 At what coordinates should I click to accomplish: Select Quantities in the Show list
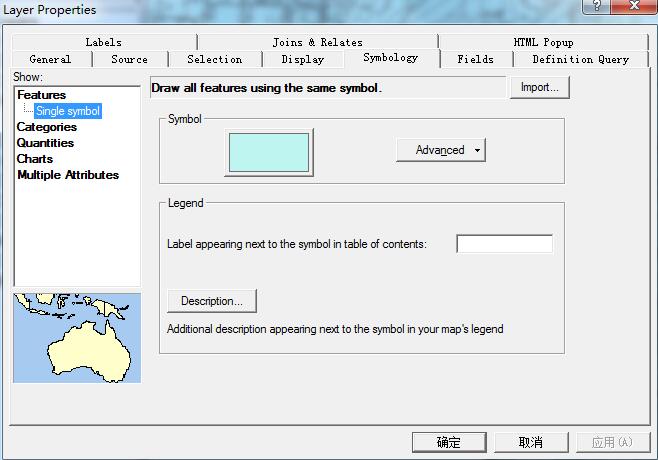click(x=45, y=143)
